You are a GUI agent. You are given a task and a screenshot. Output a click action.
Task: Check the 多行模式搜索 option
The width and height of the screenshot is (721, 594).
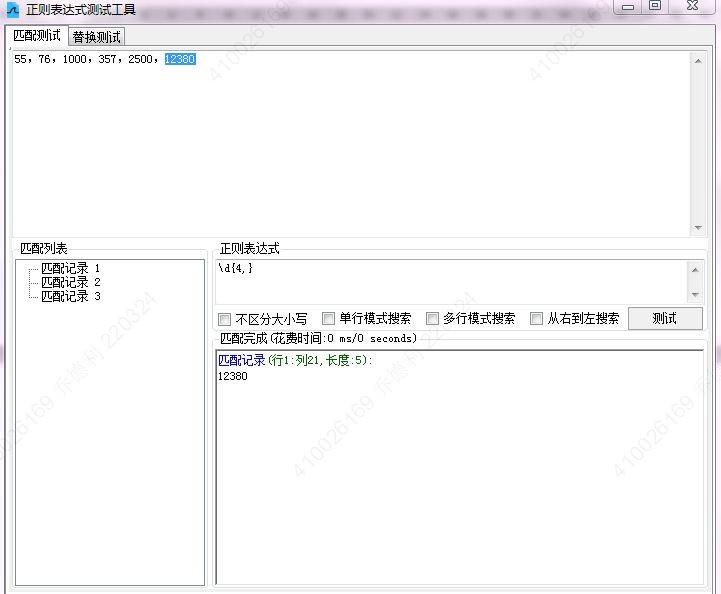pos(432,318)
